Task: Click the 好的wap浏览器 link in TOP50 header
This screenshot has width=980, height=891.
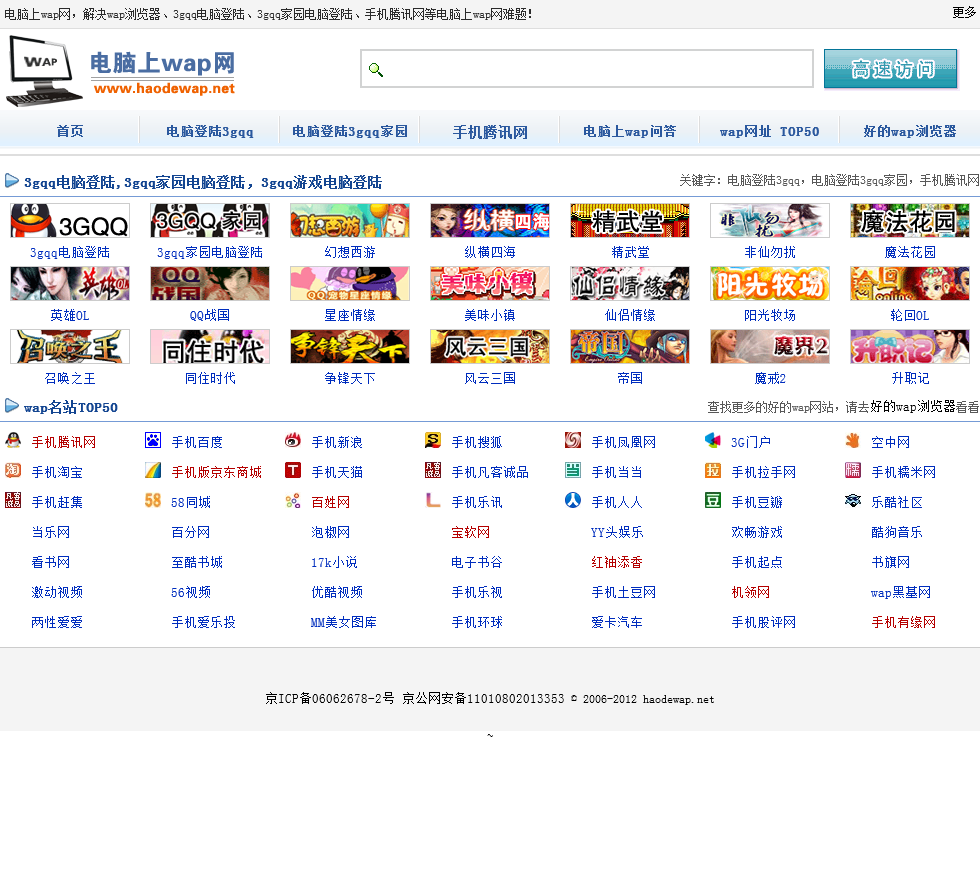Action: (913, 407)
